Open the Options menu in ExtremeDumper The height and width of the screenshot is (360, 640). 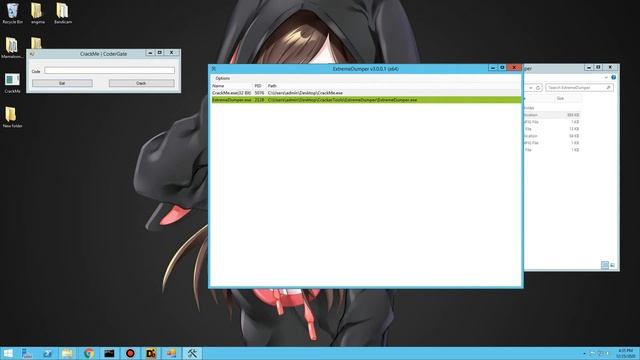222,78
